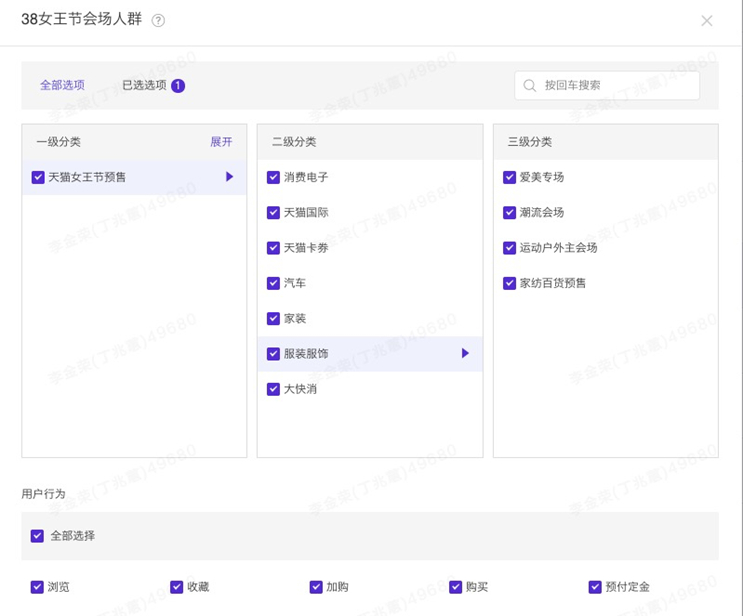Select the 爱美专场 row label
Screen dimensions: 743x616
click(542, 177)
